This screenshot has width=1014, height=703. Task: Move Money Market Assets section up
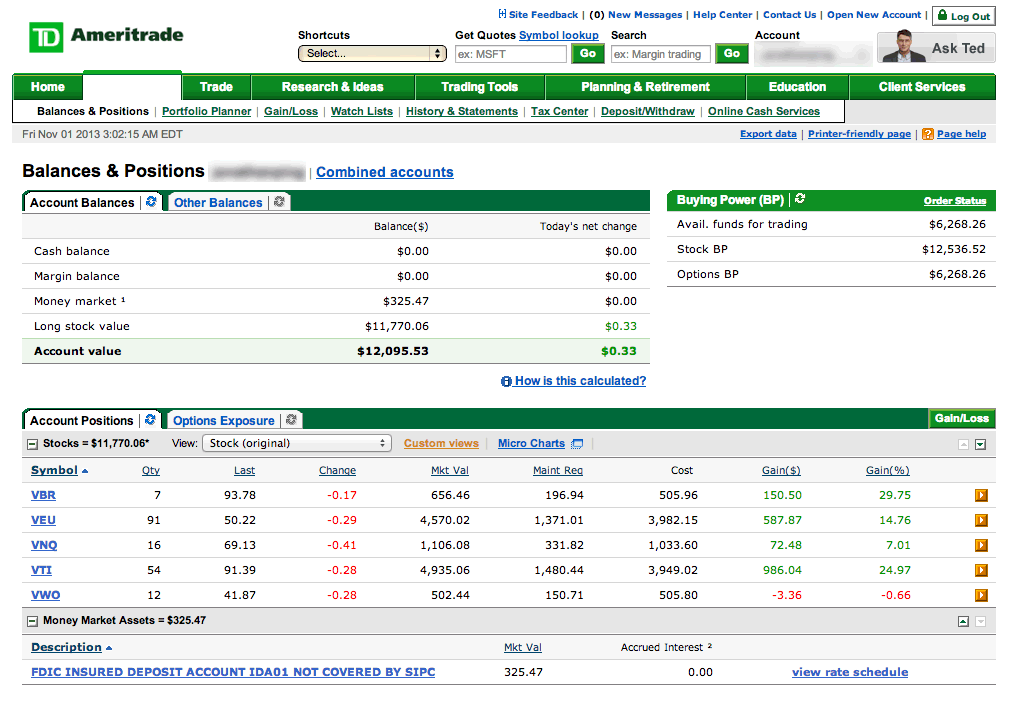click(x=964, y=622)
